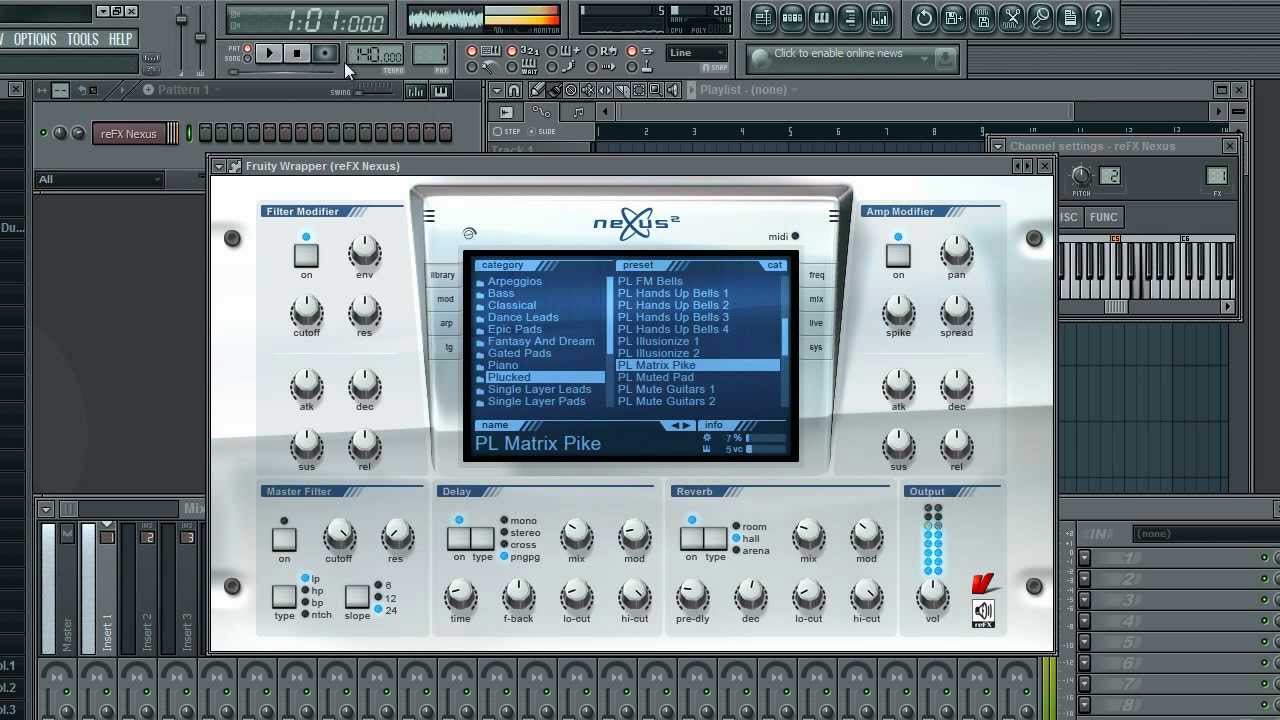Click the Output vol knob
1280x720 pixels.
coord(932,596)
